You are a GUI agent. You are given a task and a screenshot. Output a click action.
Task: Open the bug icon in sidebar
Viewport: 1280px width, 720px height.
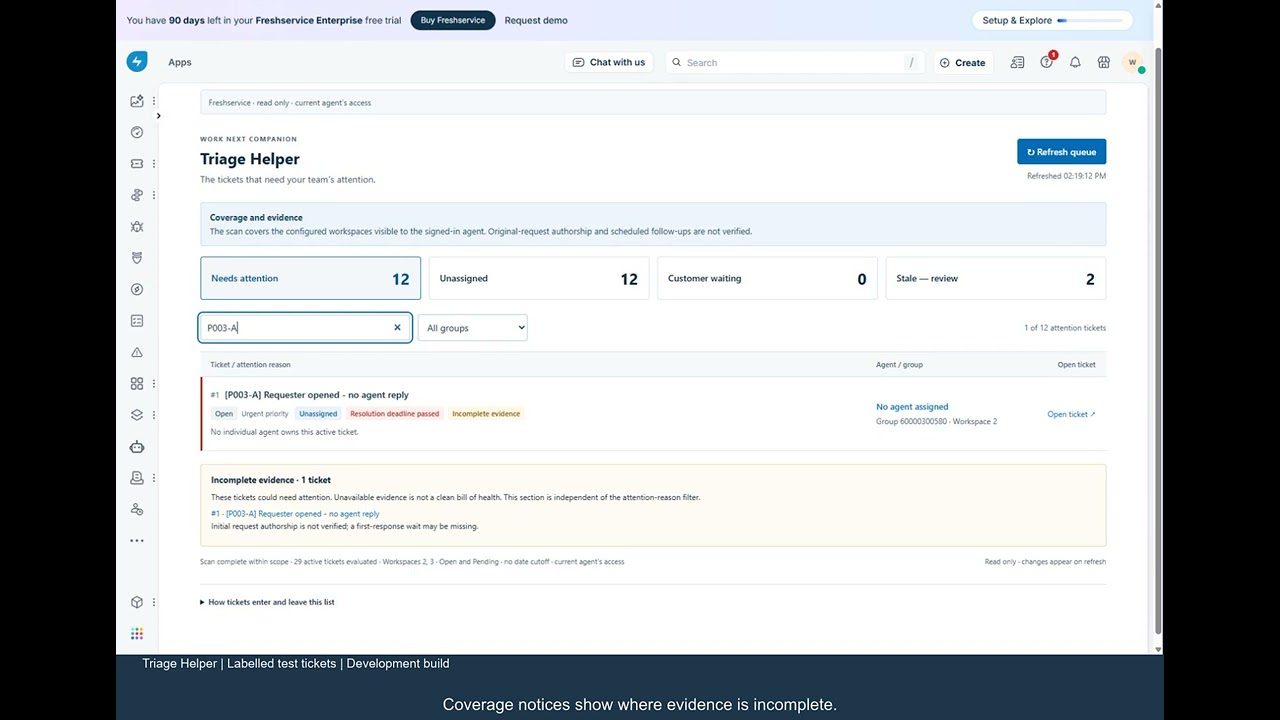tap(137, 227)
